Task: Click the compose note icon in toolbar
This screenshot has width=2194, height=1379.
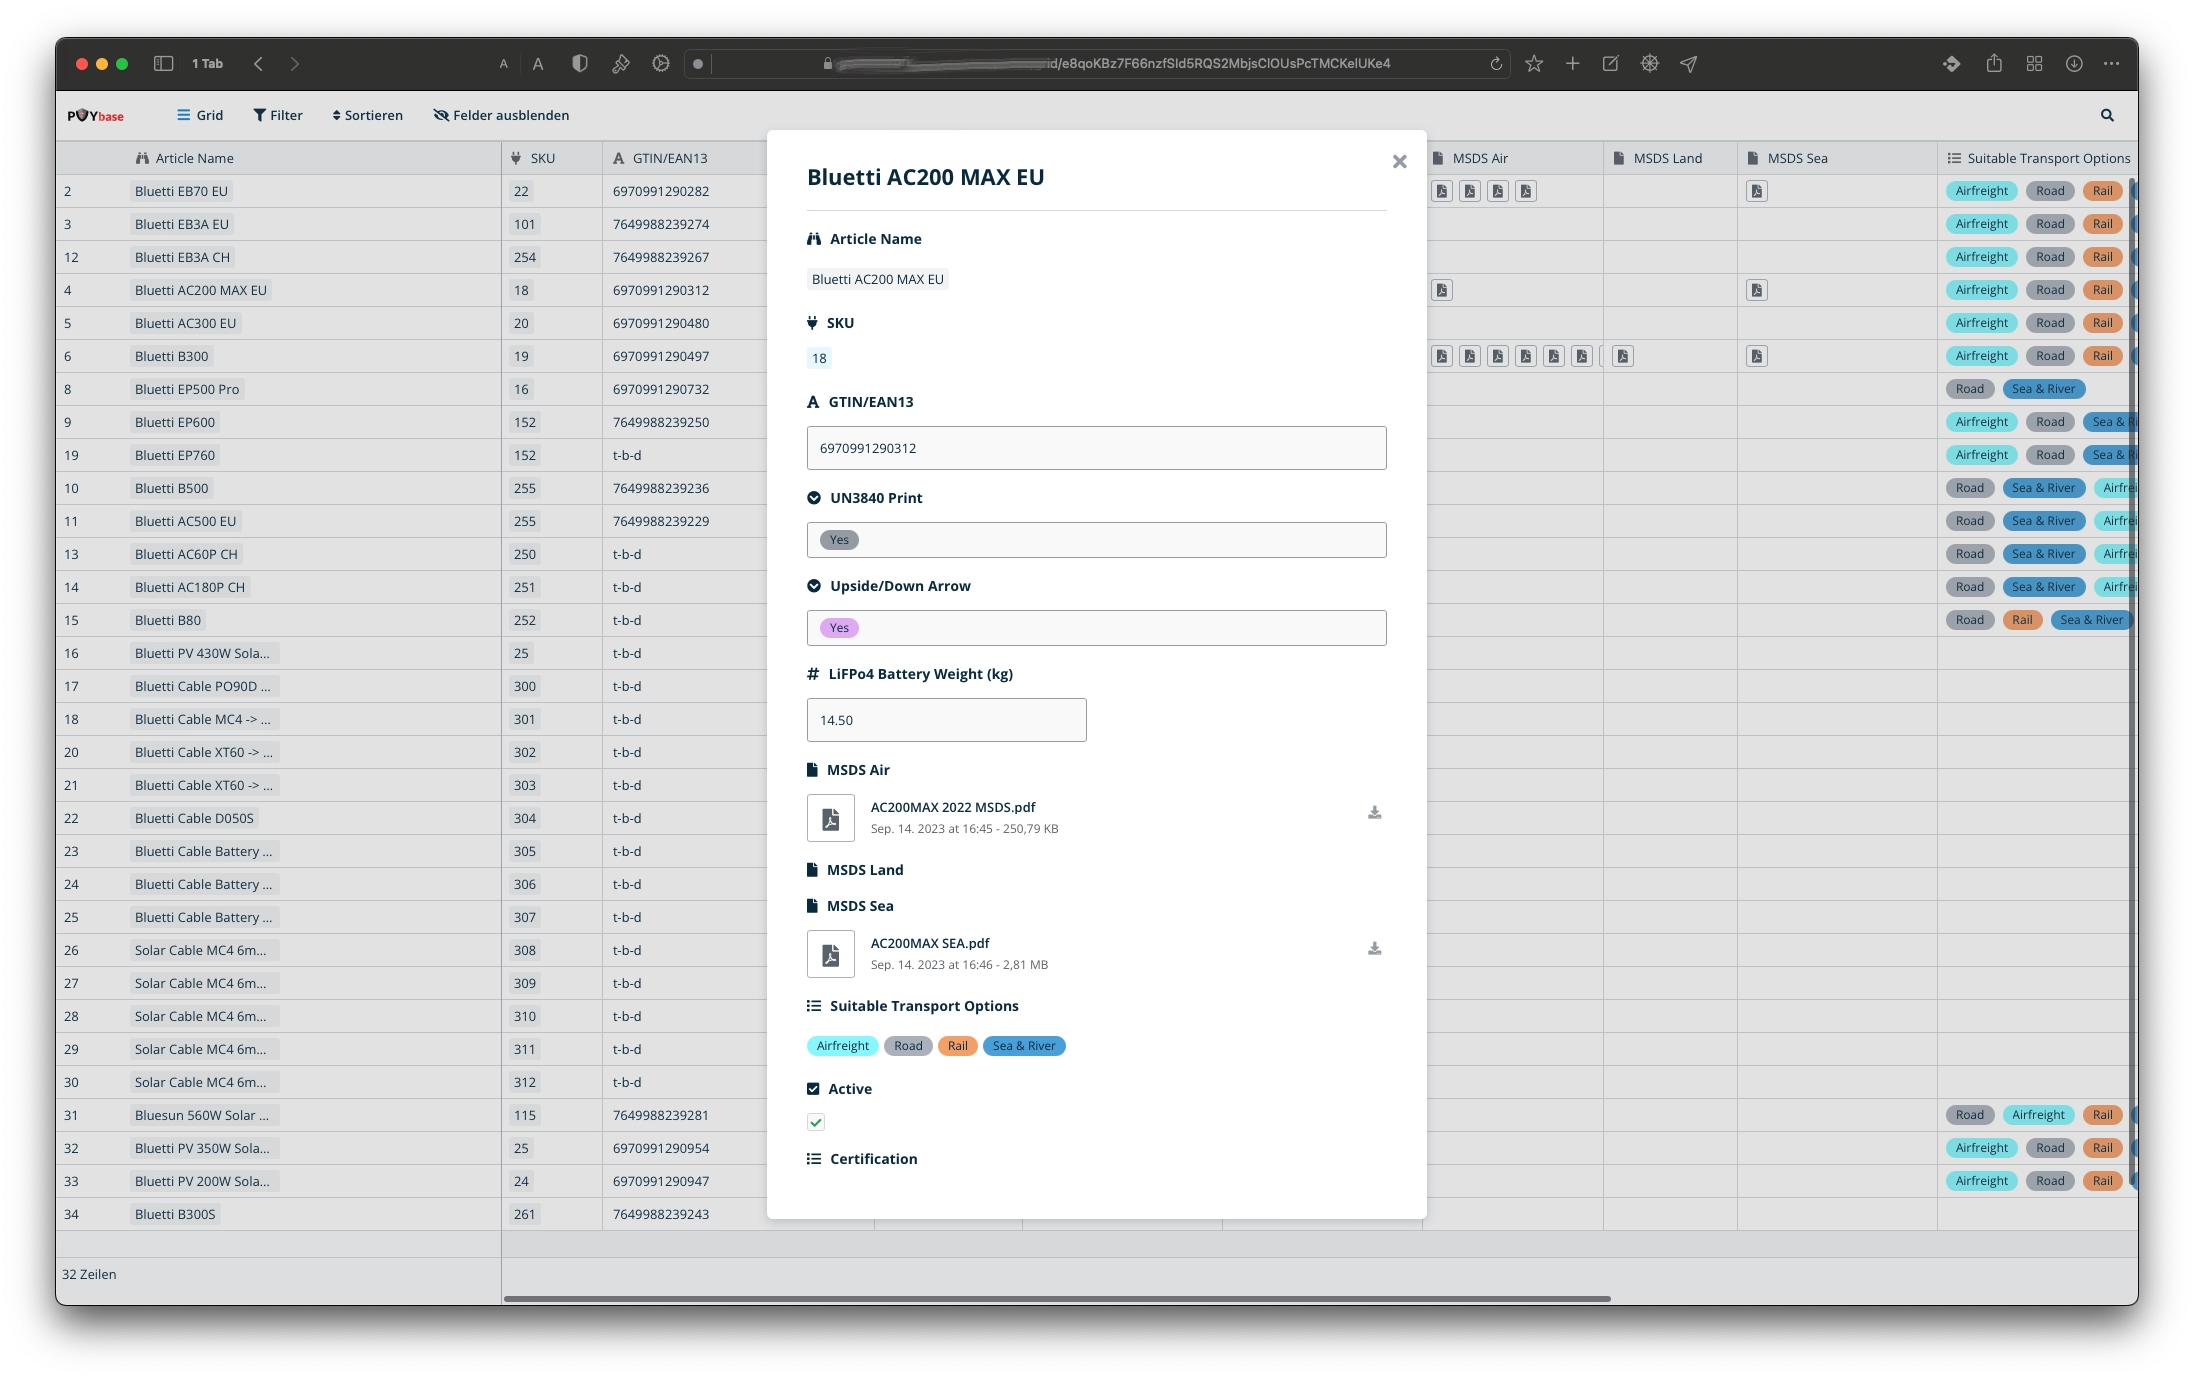Action: [1610, 63]
